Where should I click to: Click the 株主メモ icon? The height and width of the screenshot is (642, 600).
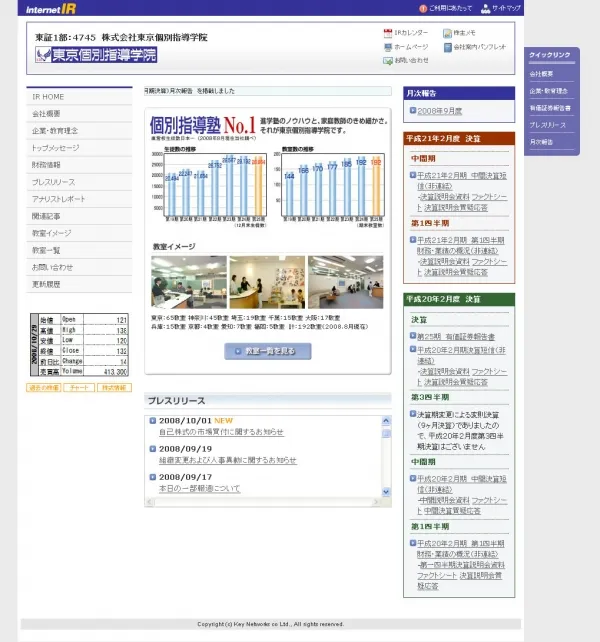446,33
